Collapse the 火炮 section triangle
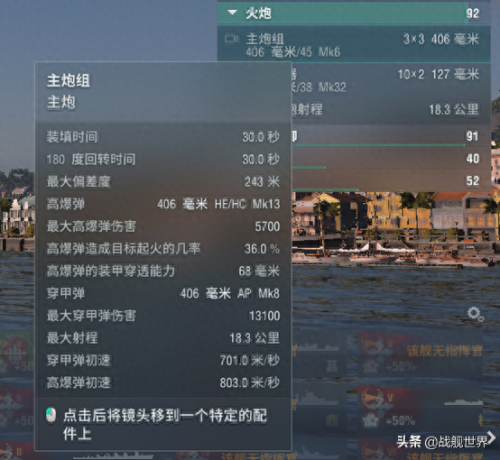Screen dimensions: 500x460 click(x=232, y=13)
